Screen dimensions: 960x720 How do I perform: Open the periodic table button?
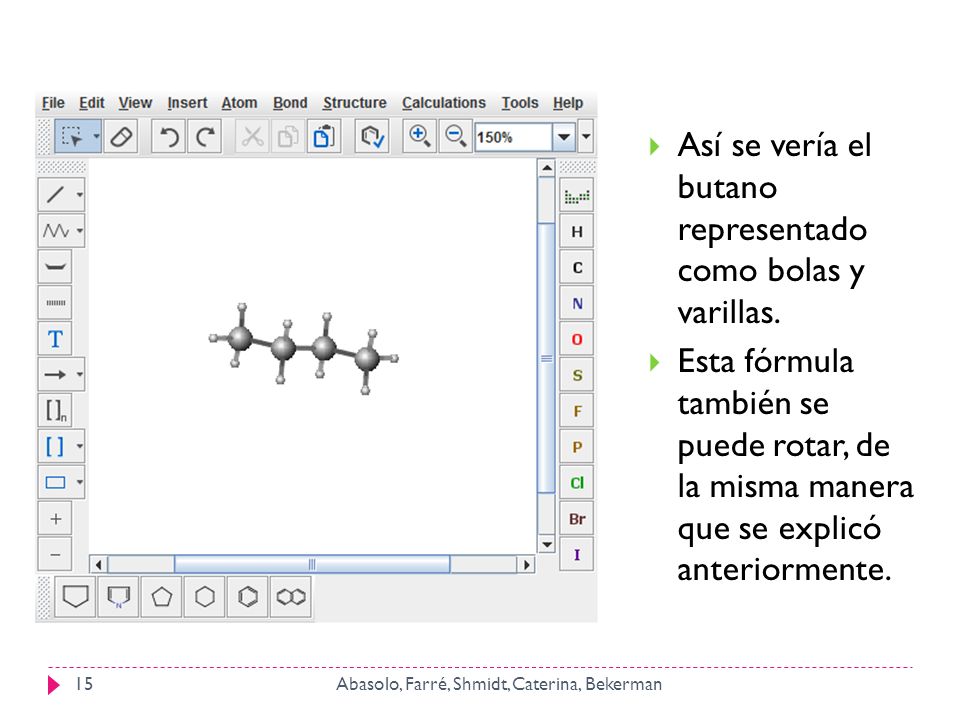pyautogui.click(x=577, y=196)
